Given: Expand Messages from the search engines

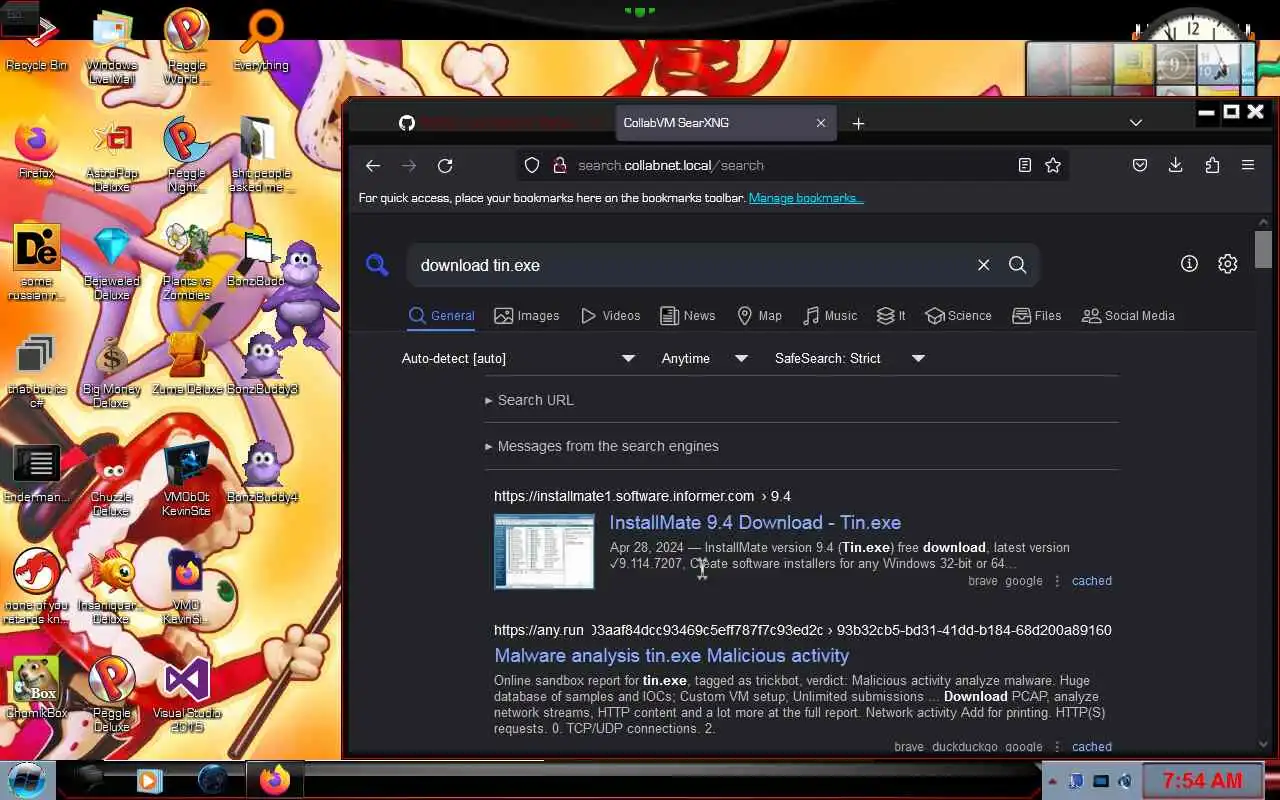Looking at the screenshot, I should [x=602, y=446].
